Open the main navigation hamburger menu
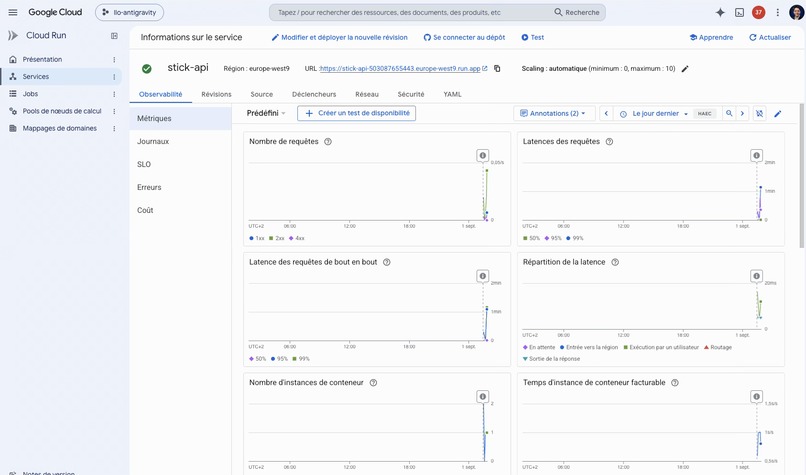The image size is (806, 475). pyautogui.click(x=13, y=12)
